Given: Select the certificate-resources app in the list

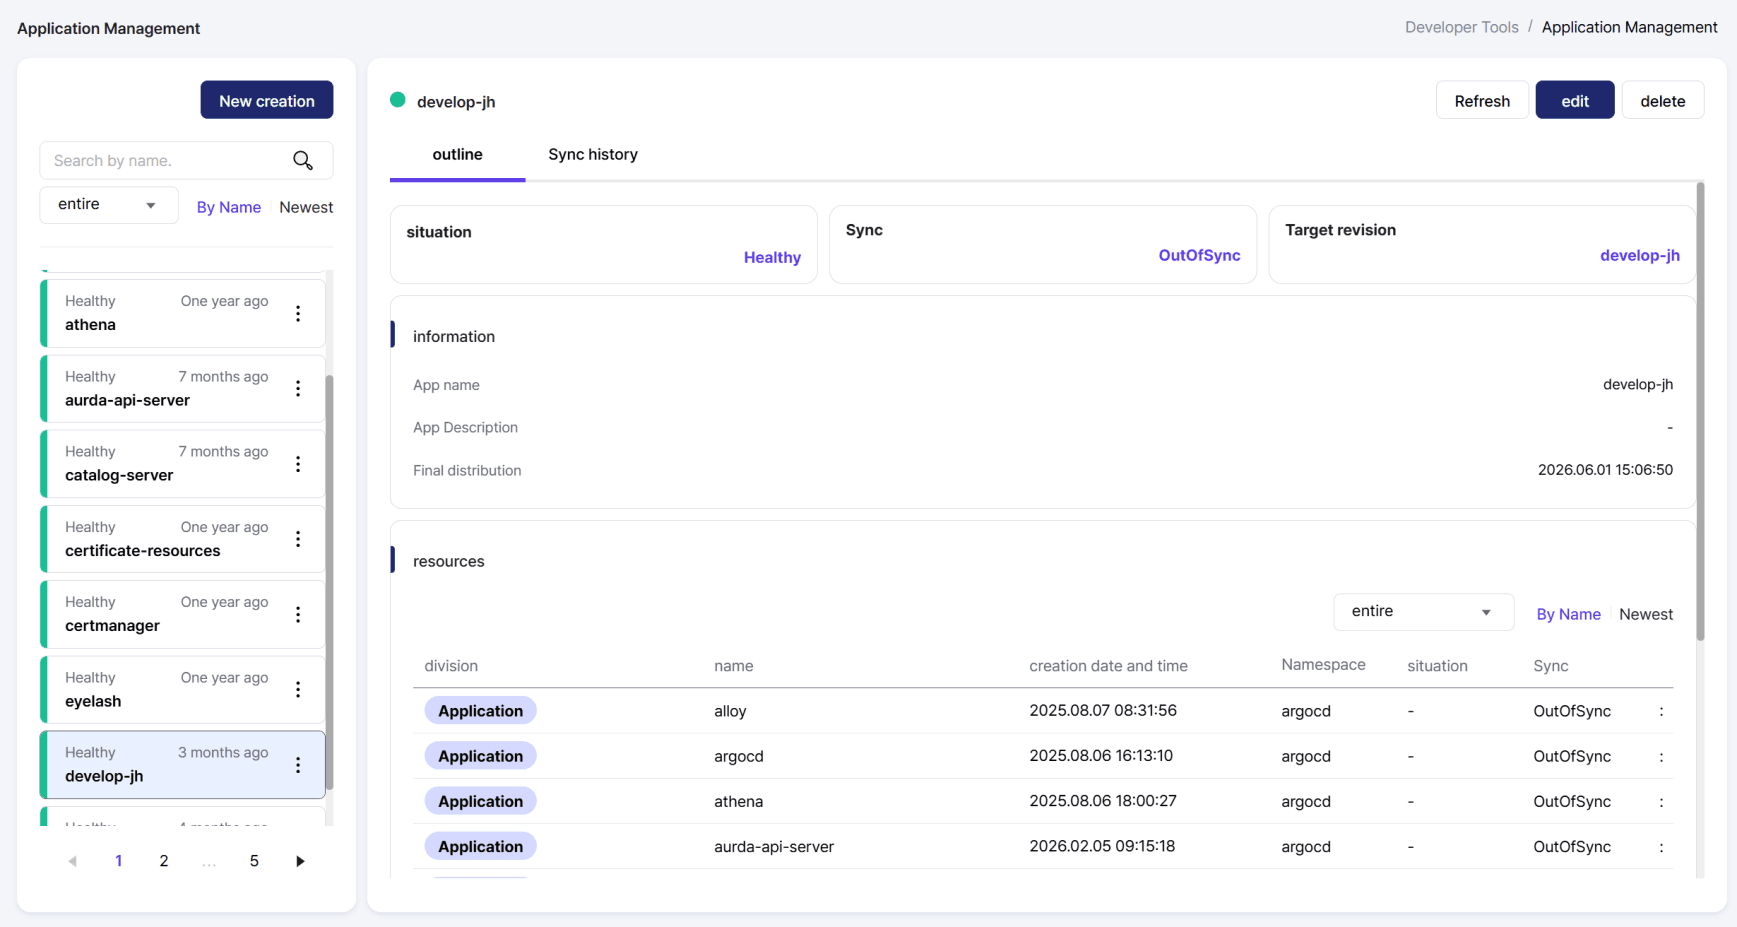Looking at the screenshot, I should [x=183, y=539].
